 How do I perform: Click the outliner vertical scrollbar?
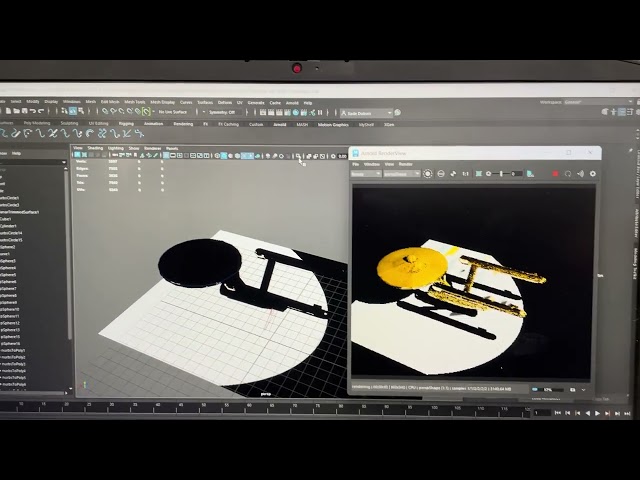[x=68, y=253]
